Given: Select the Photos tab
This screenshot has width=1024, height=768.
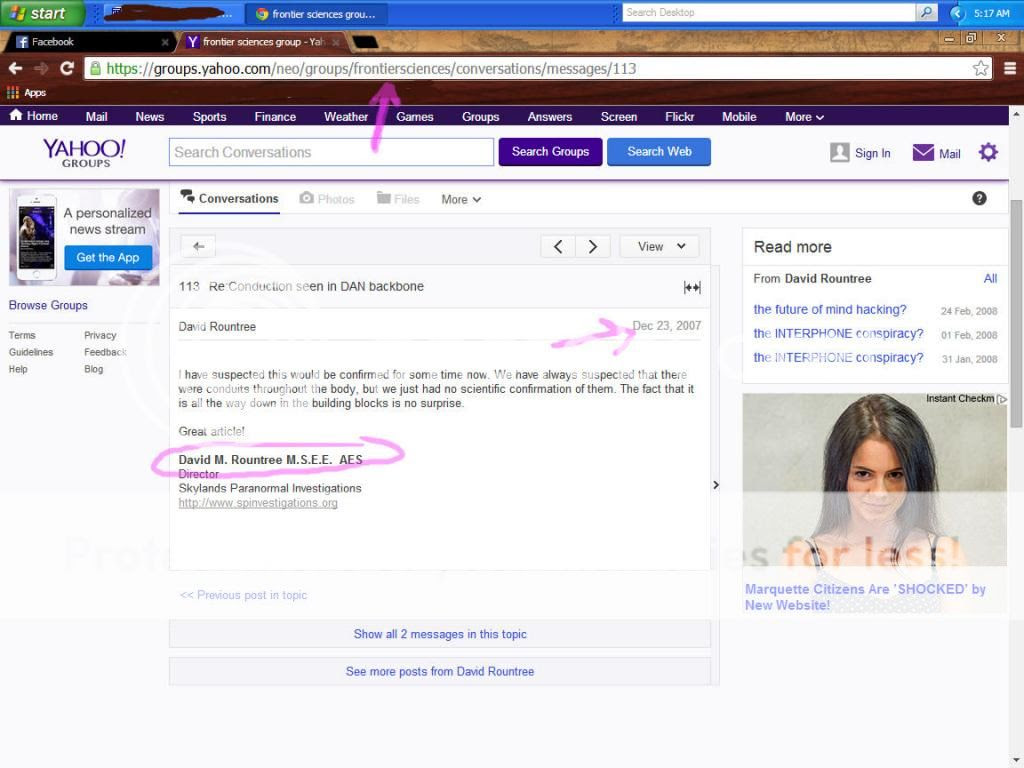Looking at the screenshot, I should click(x=327, y=199).
